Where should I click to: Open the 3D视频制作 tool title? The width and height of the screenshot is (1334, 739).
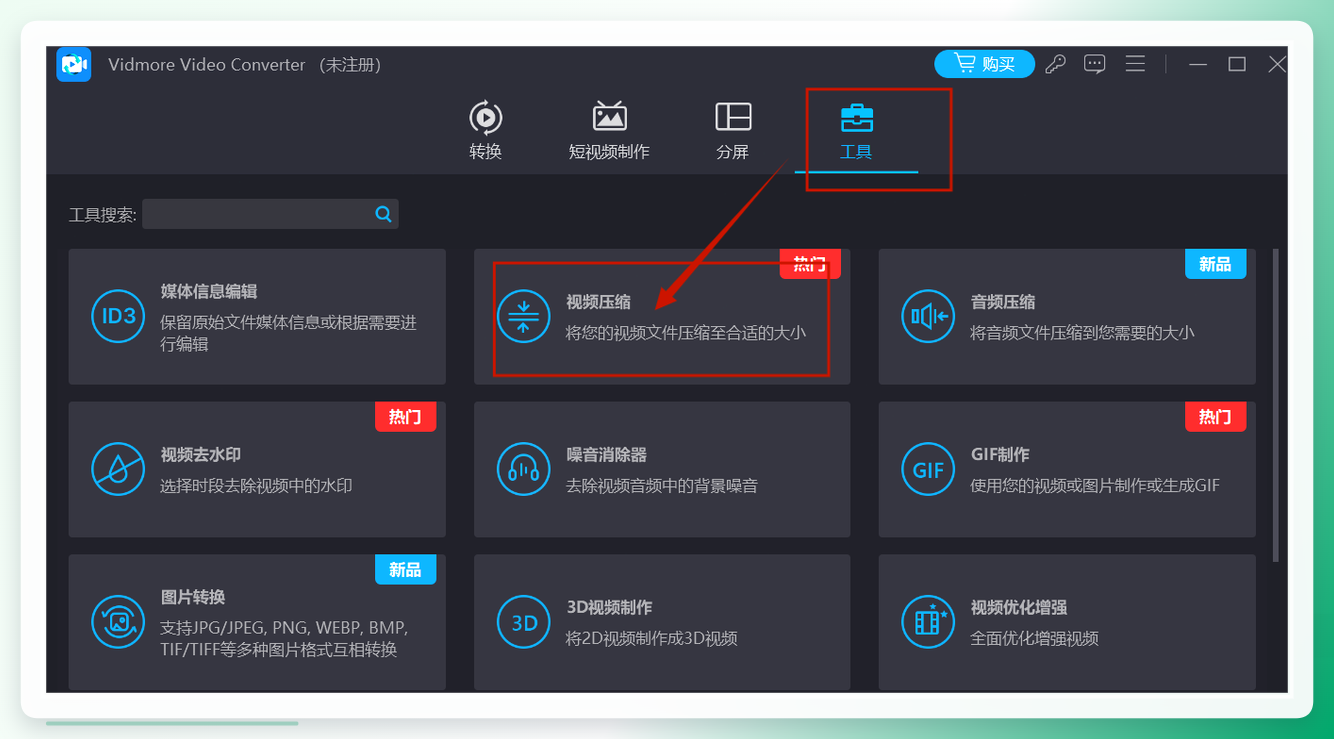pos(609,607)
